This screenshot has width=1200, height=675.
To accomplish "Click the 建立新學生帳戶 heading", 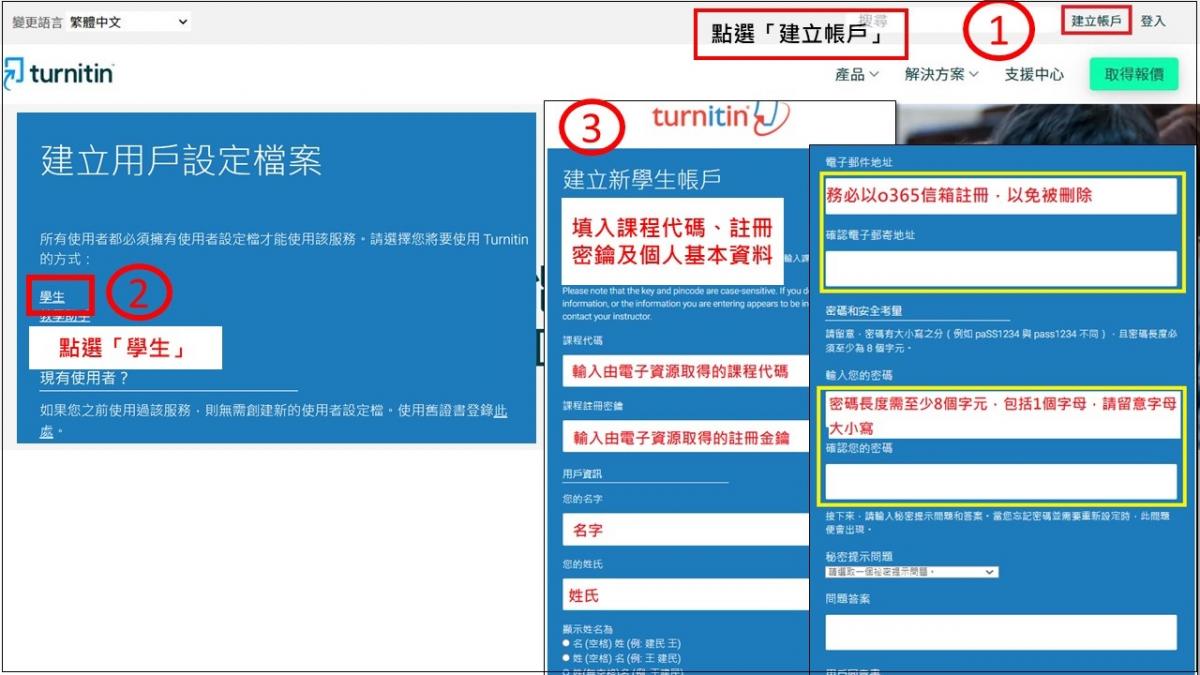I will coord(642,180).
